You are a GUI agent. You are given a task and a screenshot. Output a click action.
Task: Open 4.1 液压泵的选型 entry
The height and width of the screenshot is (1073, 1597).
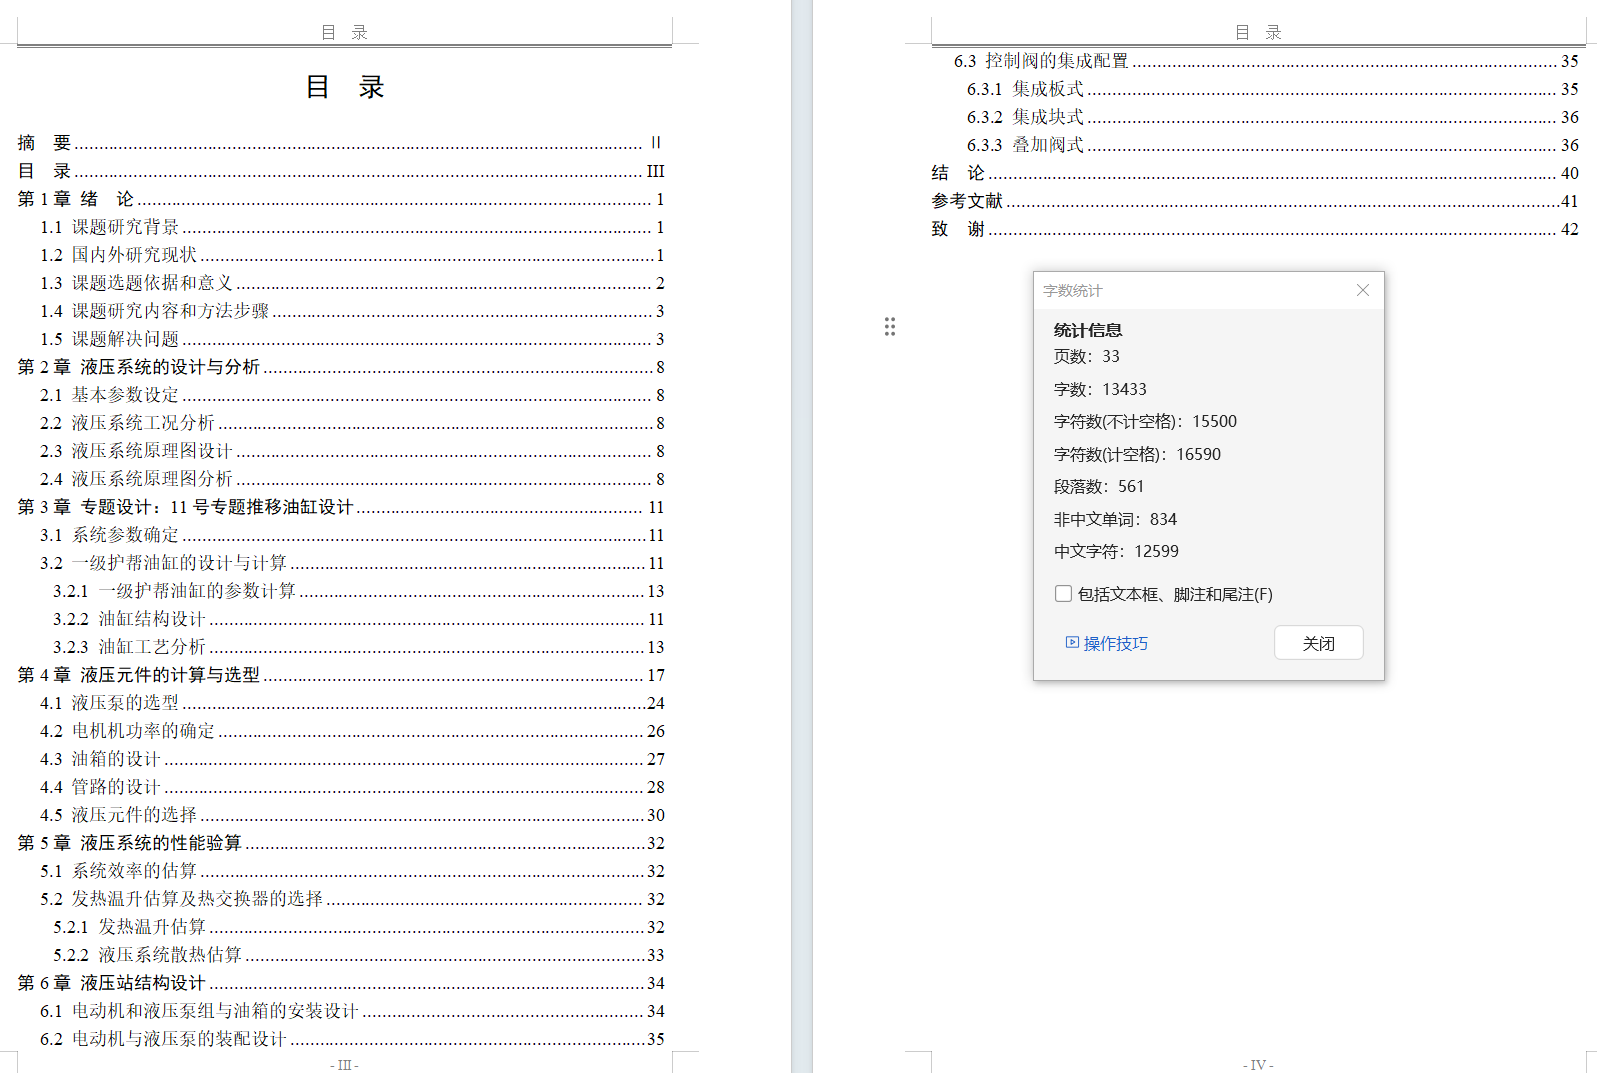click(352, 703)
